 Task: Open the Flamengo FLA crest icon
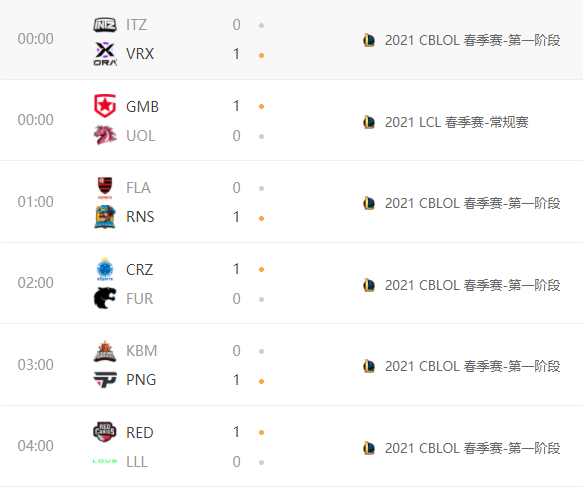105,188
